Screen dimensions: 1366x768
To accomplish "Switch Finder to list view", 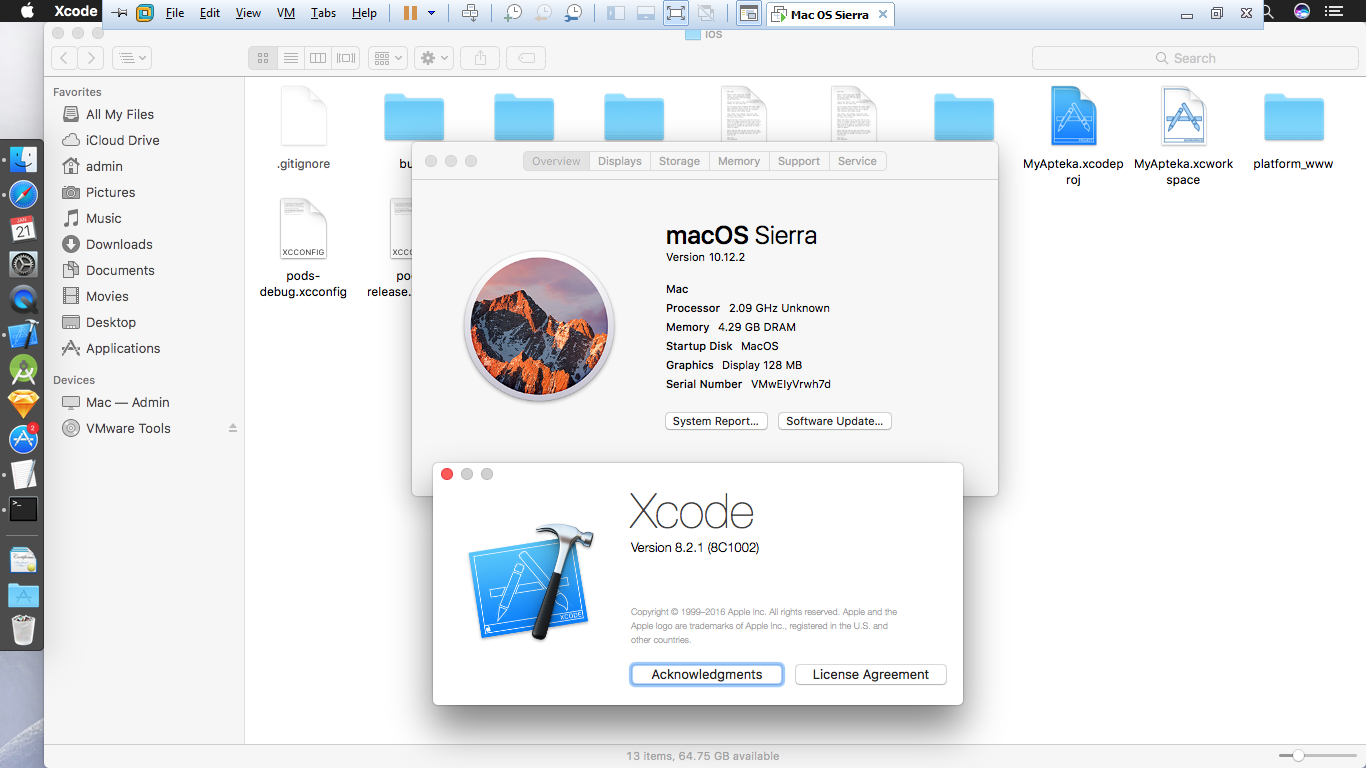I will 290,58.
